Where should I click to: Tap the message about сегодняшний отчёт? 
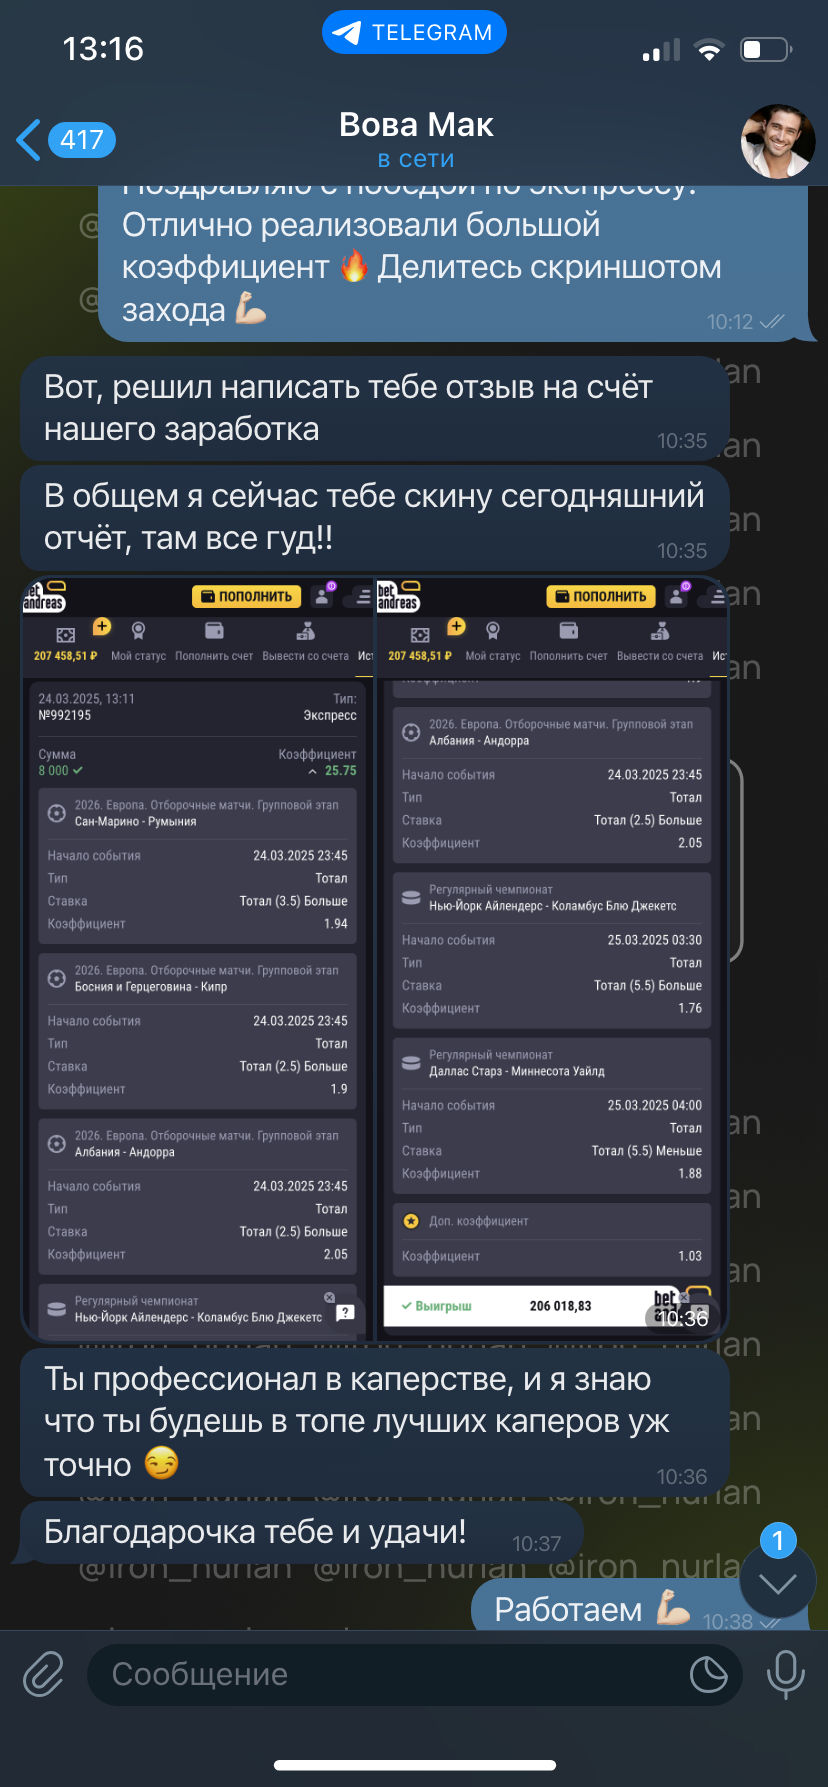click(374, 518)
